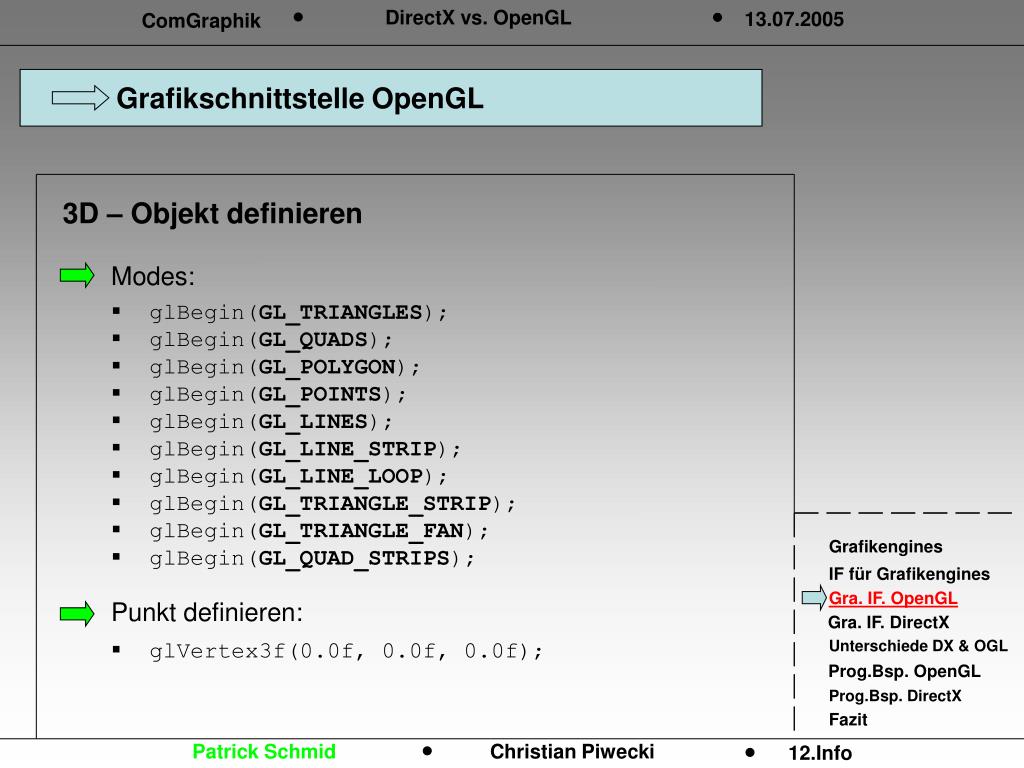The image size is (1024, 768).
Task: Select the glBegin(GL_TRIANGLE_FAN); line
Action: (x=319, y=532)
